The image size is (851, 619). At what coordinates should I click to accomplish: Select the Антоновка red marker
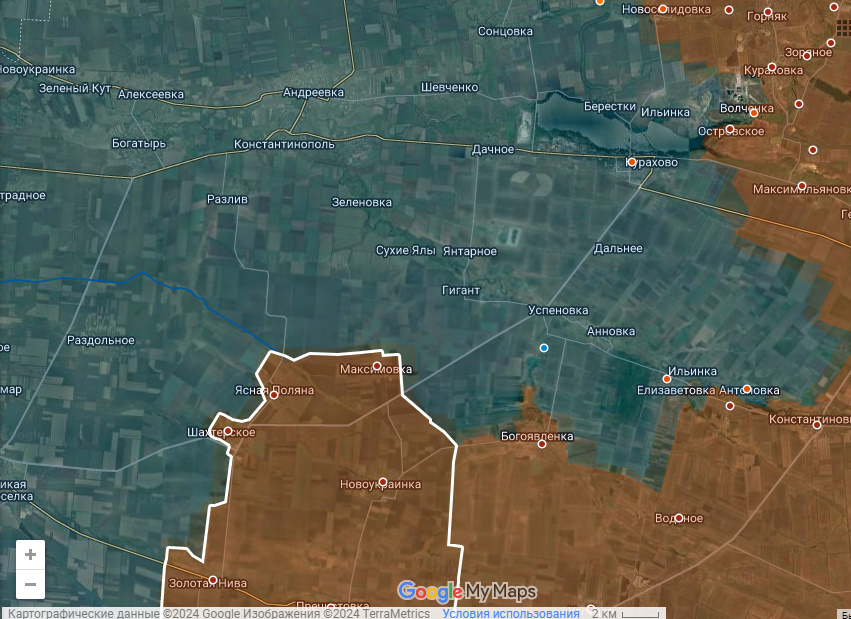pyautogui.click(x=746, y=387)
